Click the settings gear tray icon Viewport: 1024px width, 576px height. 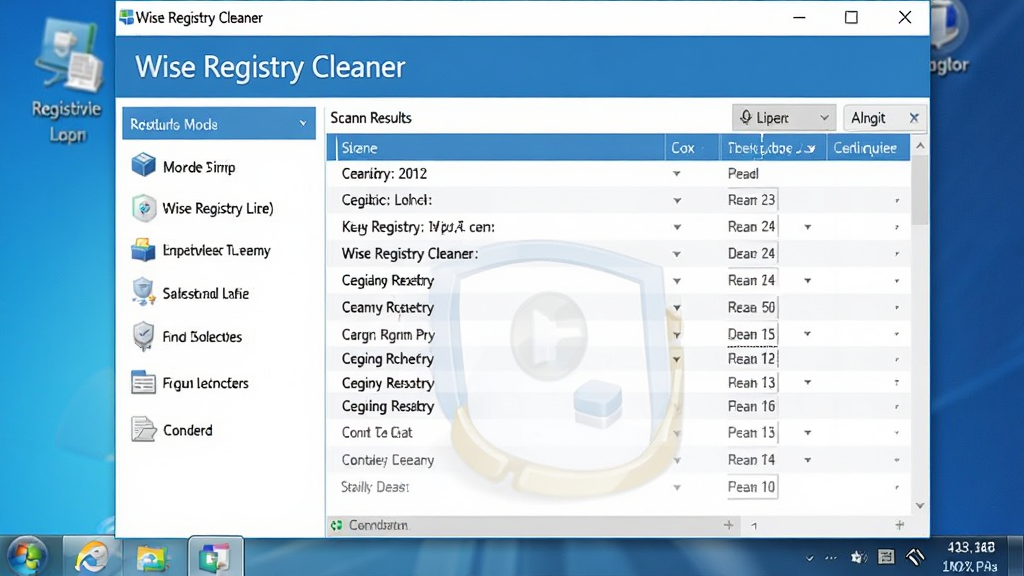click(x=858, y=557)
